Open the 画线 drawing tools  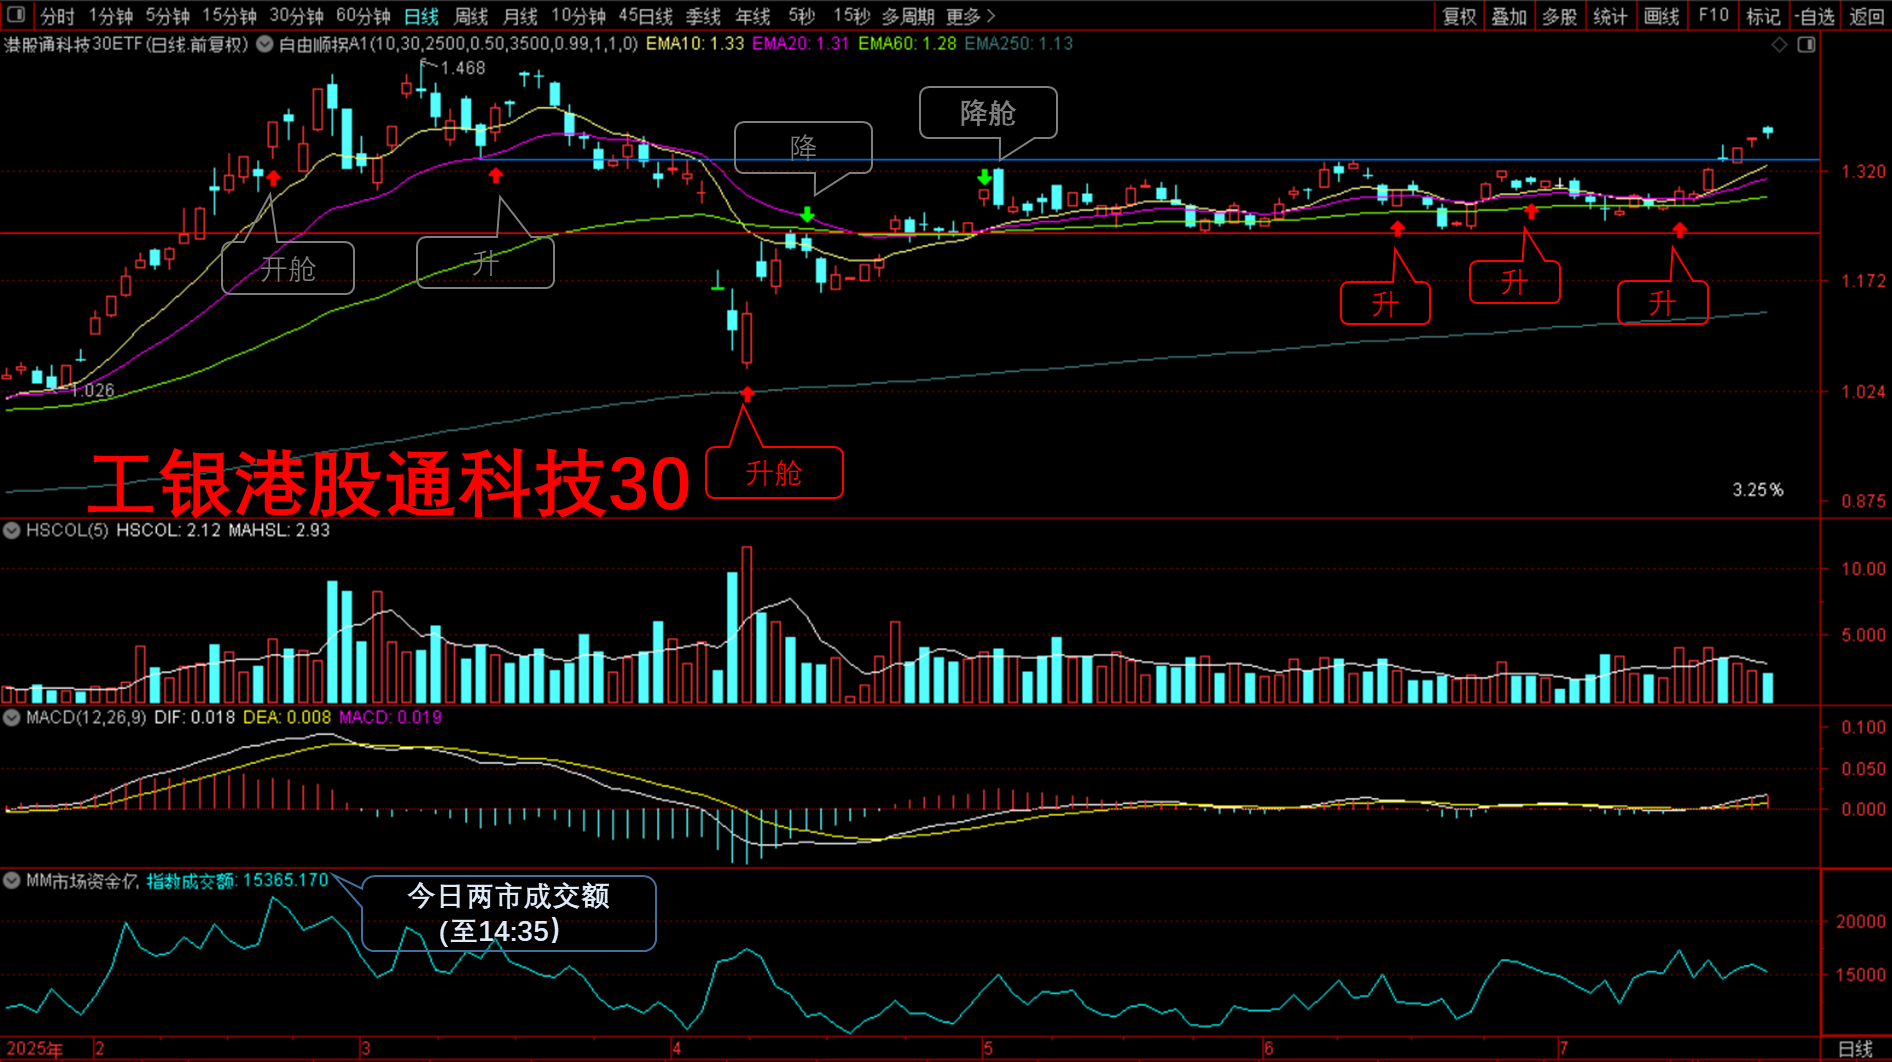click(1661, 16)
